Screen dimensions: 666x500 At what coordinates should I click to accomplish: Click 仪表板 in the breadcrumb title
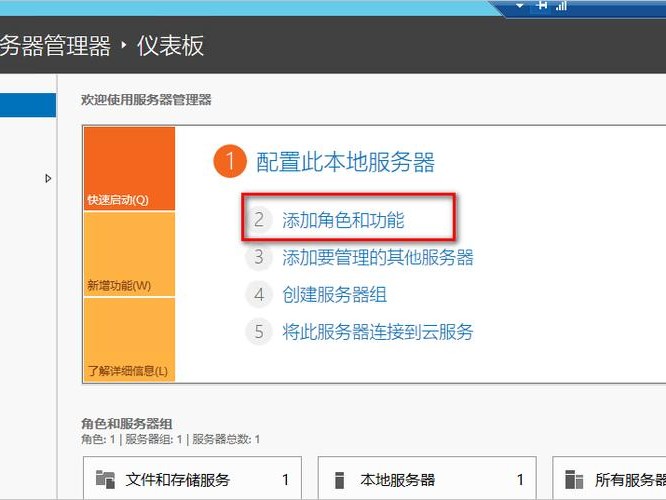click(170, 45)
